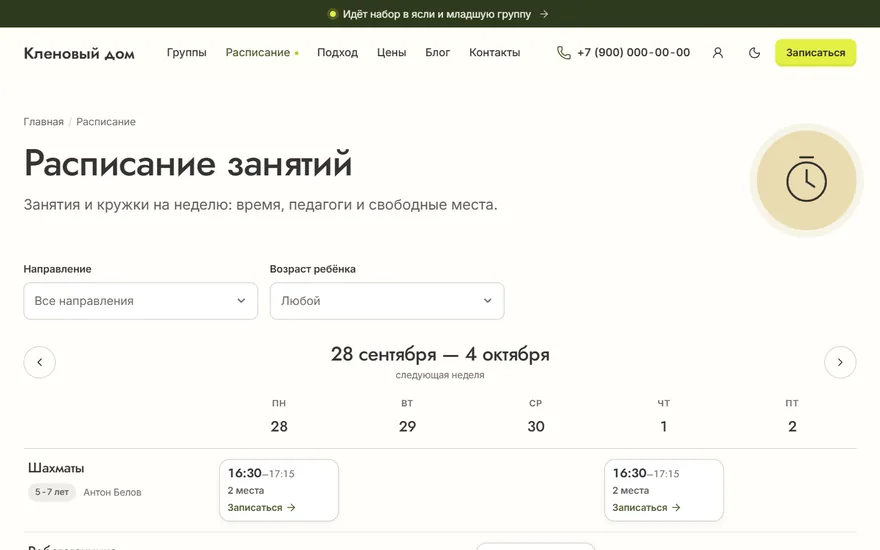The height and width of the screenshot is (550, 880).
Task: Click Расписание breadcrumb
Action: [106, 122]
